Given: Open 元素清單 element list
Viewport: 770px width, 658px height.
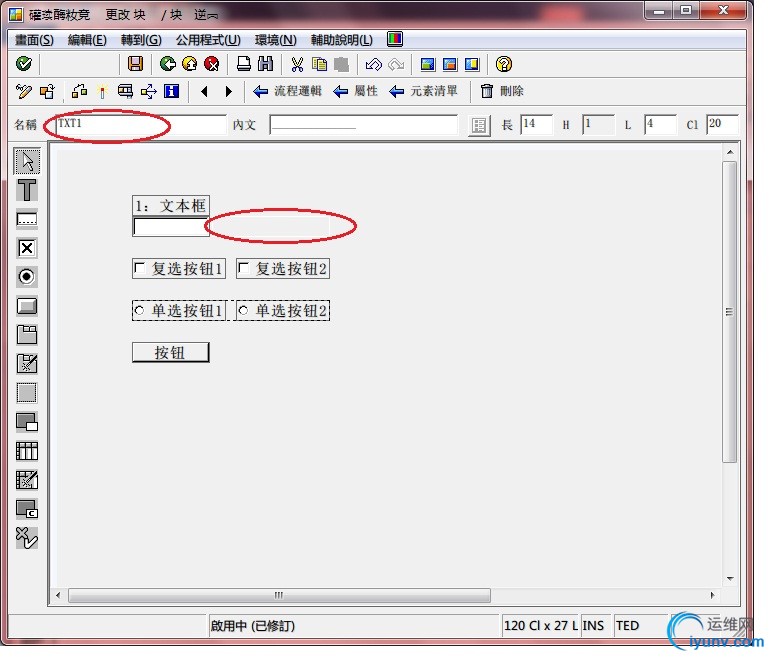Looking at the screenshot, I should coord(423,91).
